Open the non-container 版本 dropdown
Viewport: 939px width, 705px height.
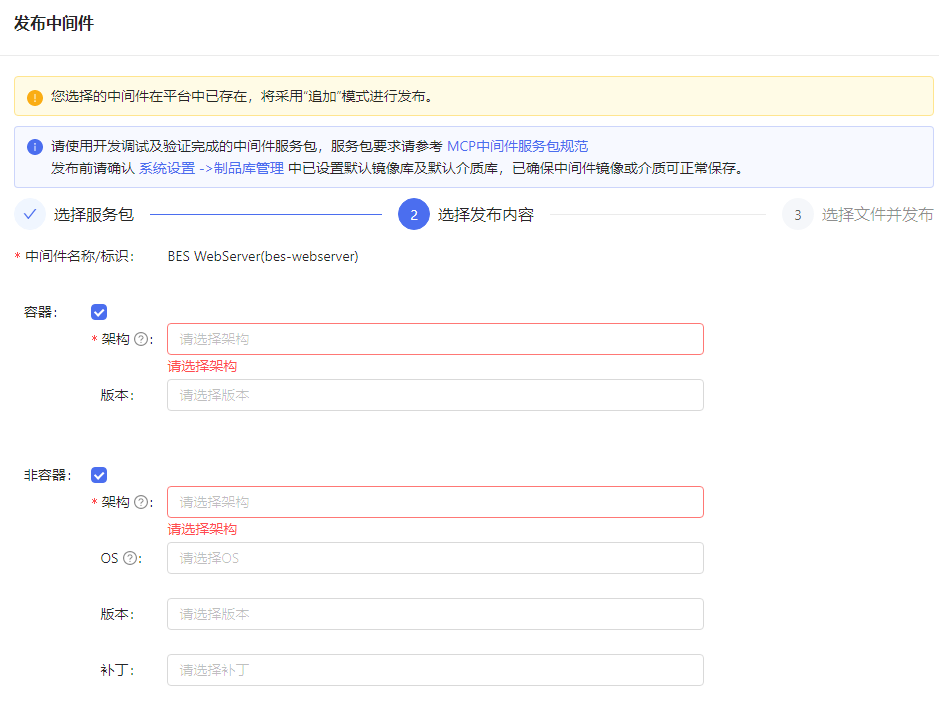435,614
